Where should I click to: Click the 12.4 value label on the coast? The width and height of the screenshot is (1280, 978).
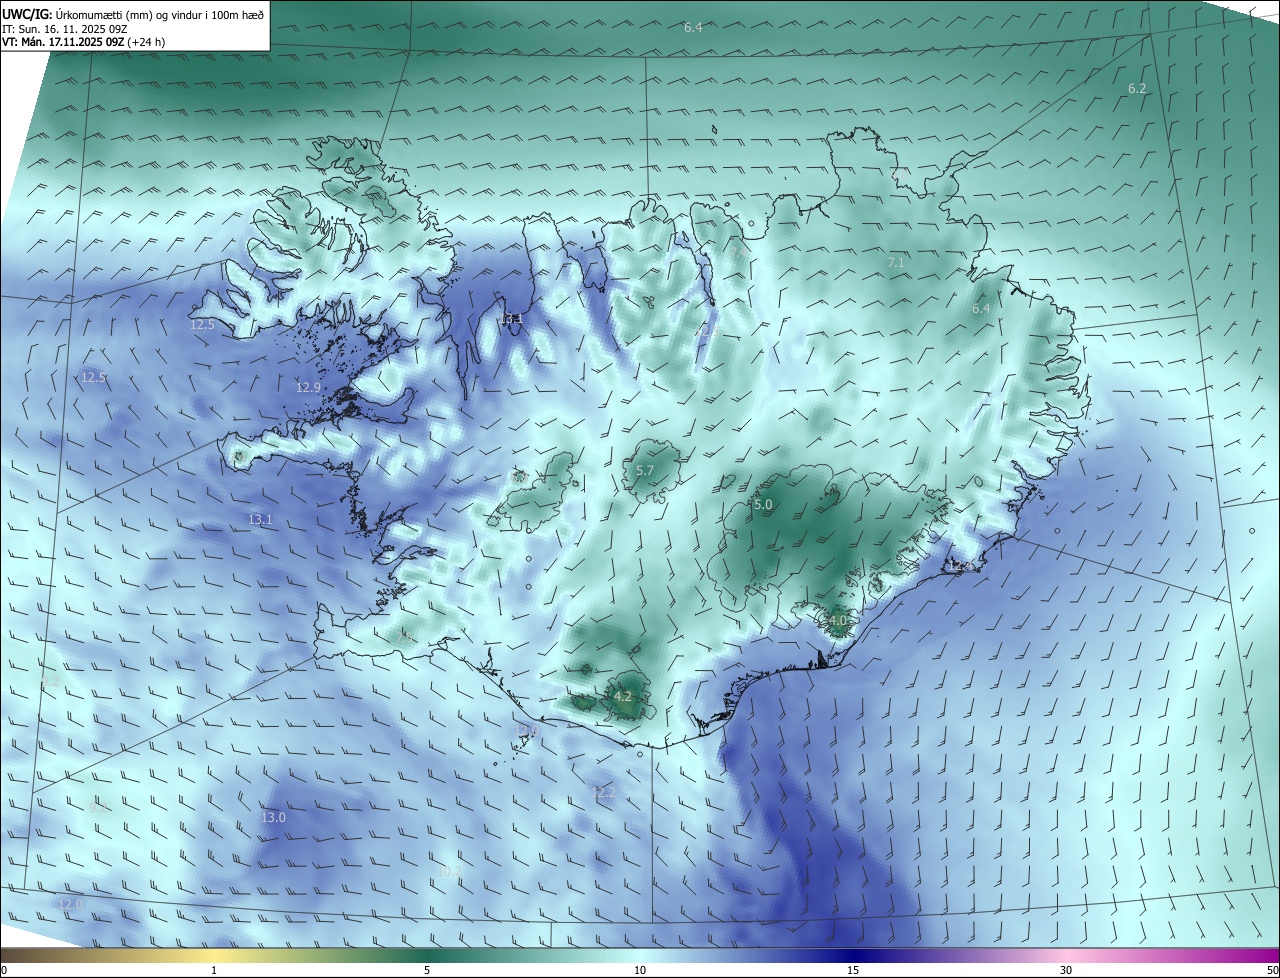point(959,566)
